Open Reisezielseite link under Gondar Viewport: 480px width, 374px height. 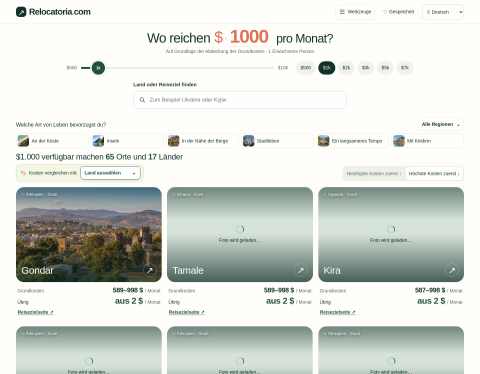[x=36, y=312]
